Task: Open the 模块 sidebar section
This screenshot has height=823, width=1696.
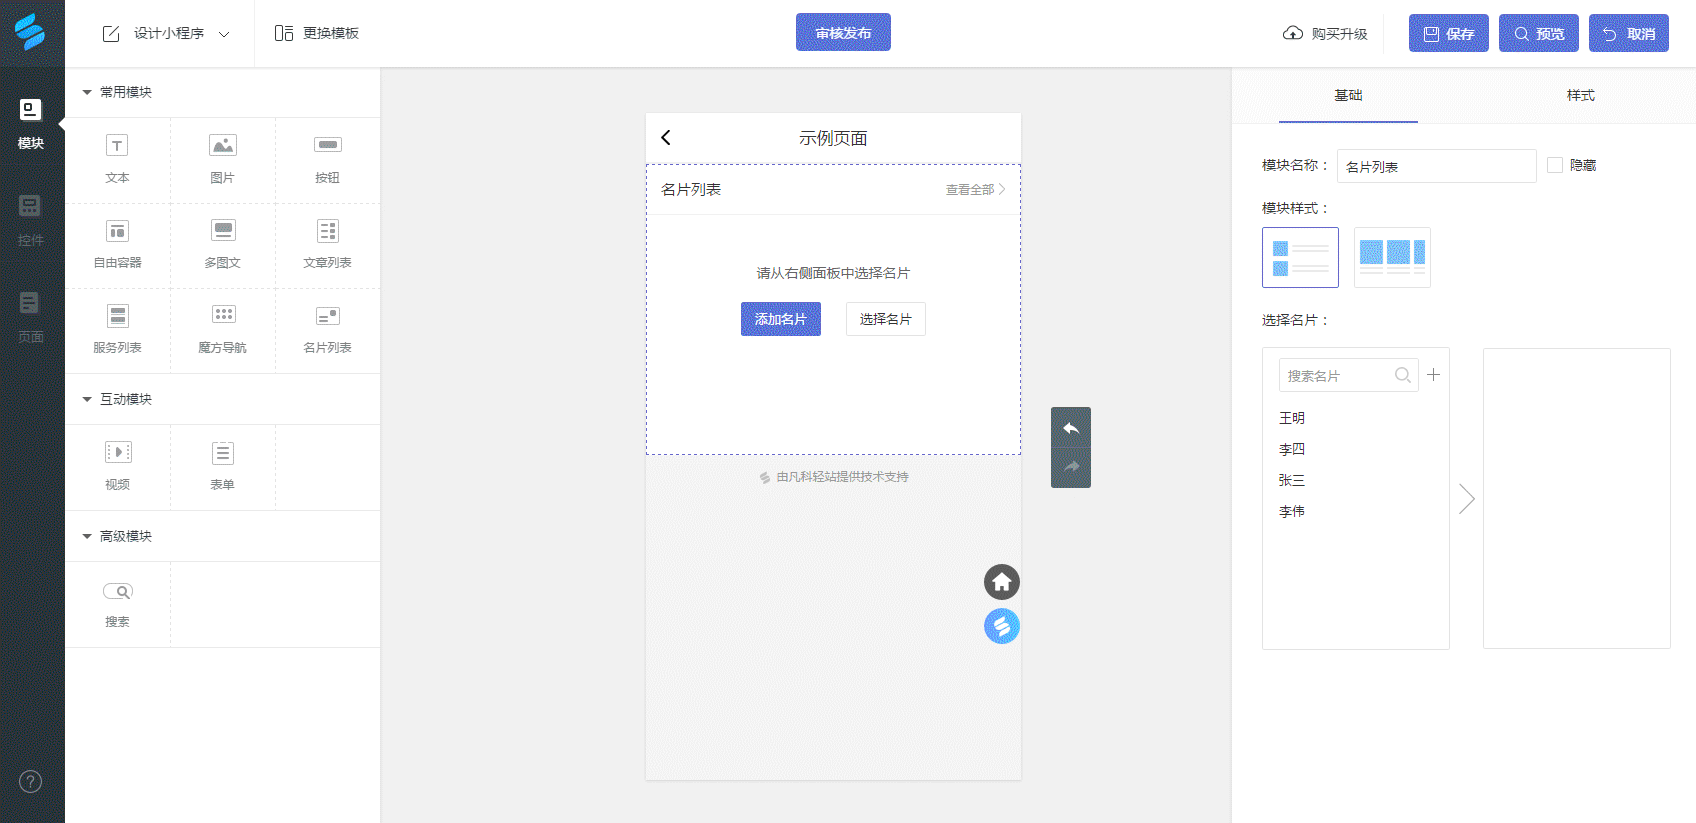Action: tap(31, 124)
